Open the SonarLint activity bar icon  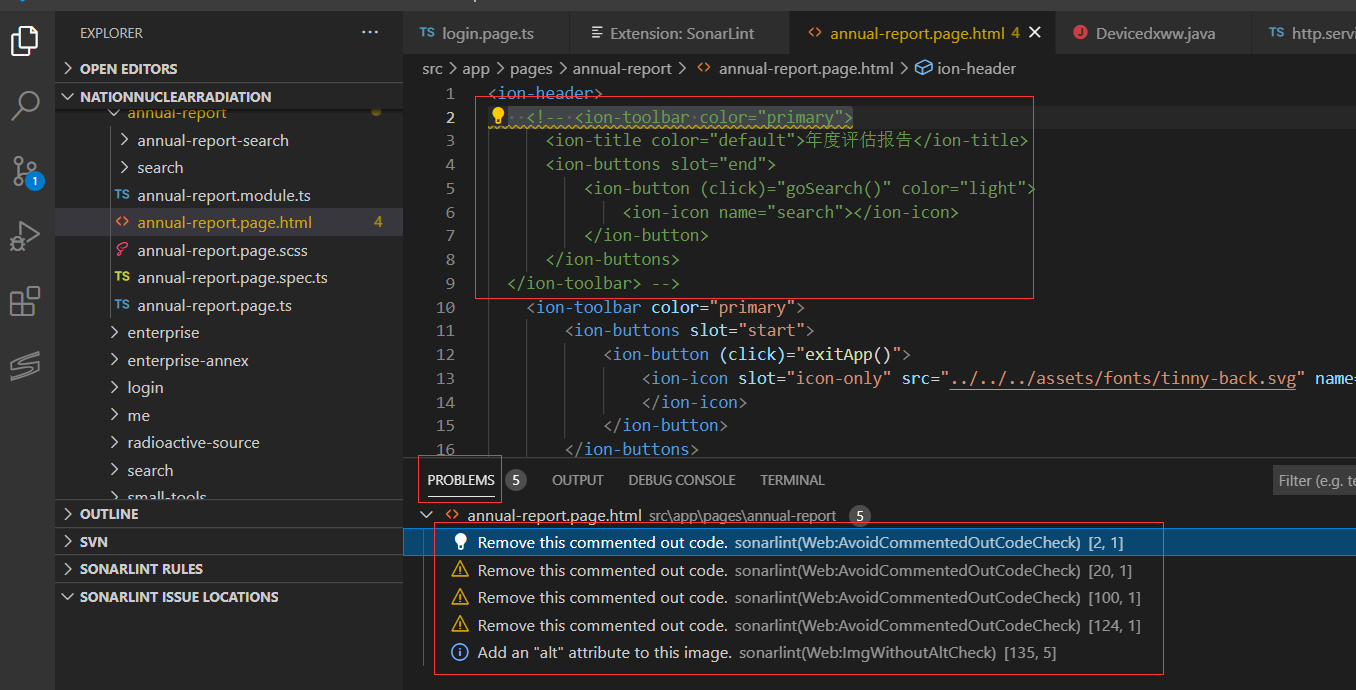25,366
